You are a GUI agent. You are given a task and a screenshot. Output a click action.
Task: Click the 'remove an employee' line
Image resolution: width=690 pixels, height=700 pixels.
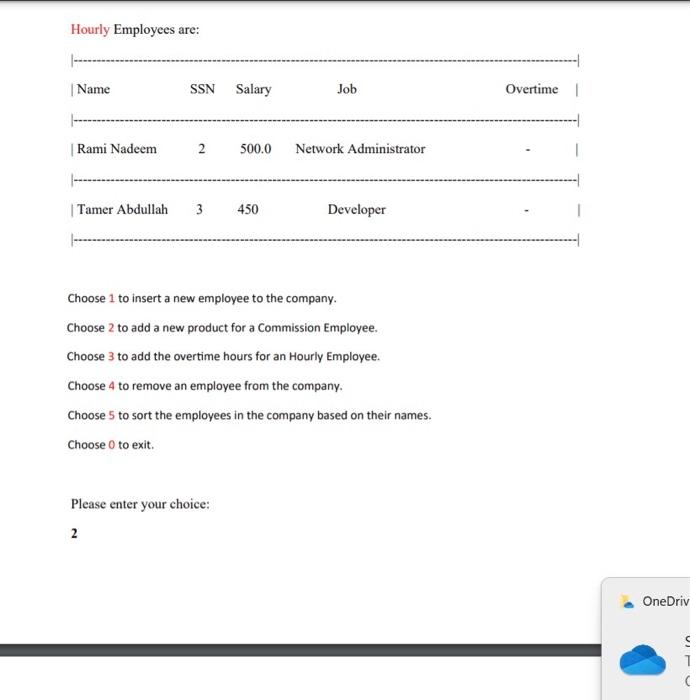click(x=205, y=386)
